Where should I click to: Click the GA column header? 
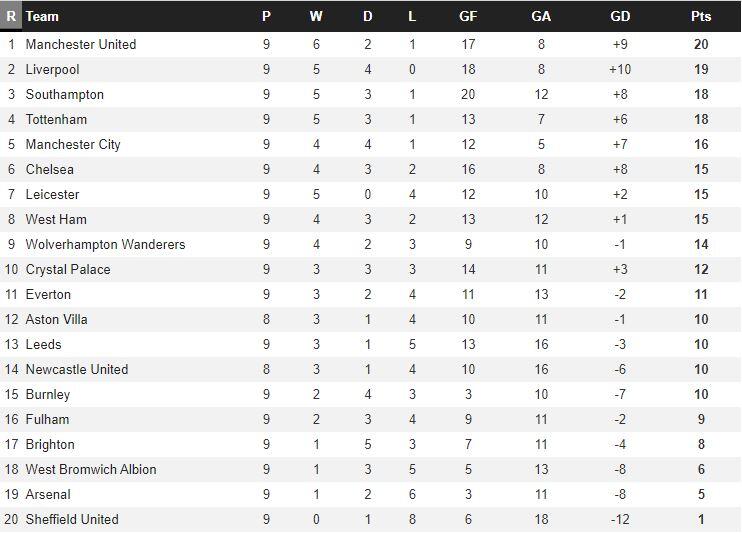click(x=541, y=16)
